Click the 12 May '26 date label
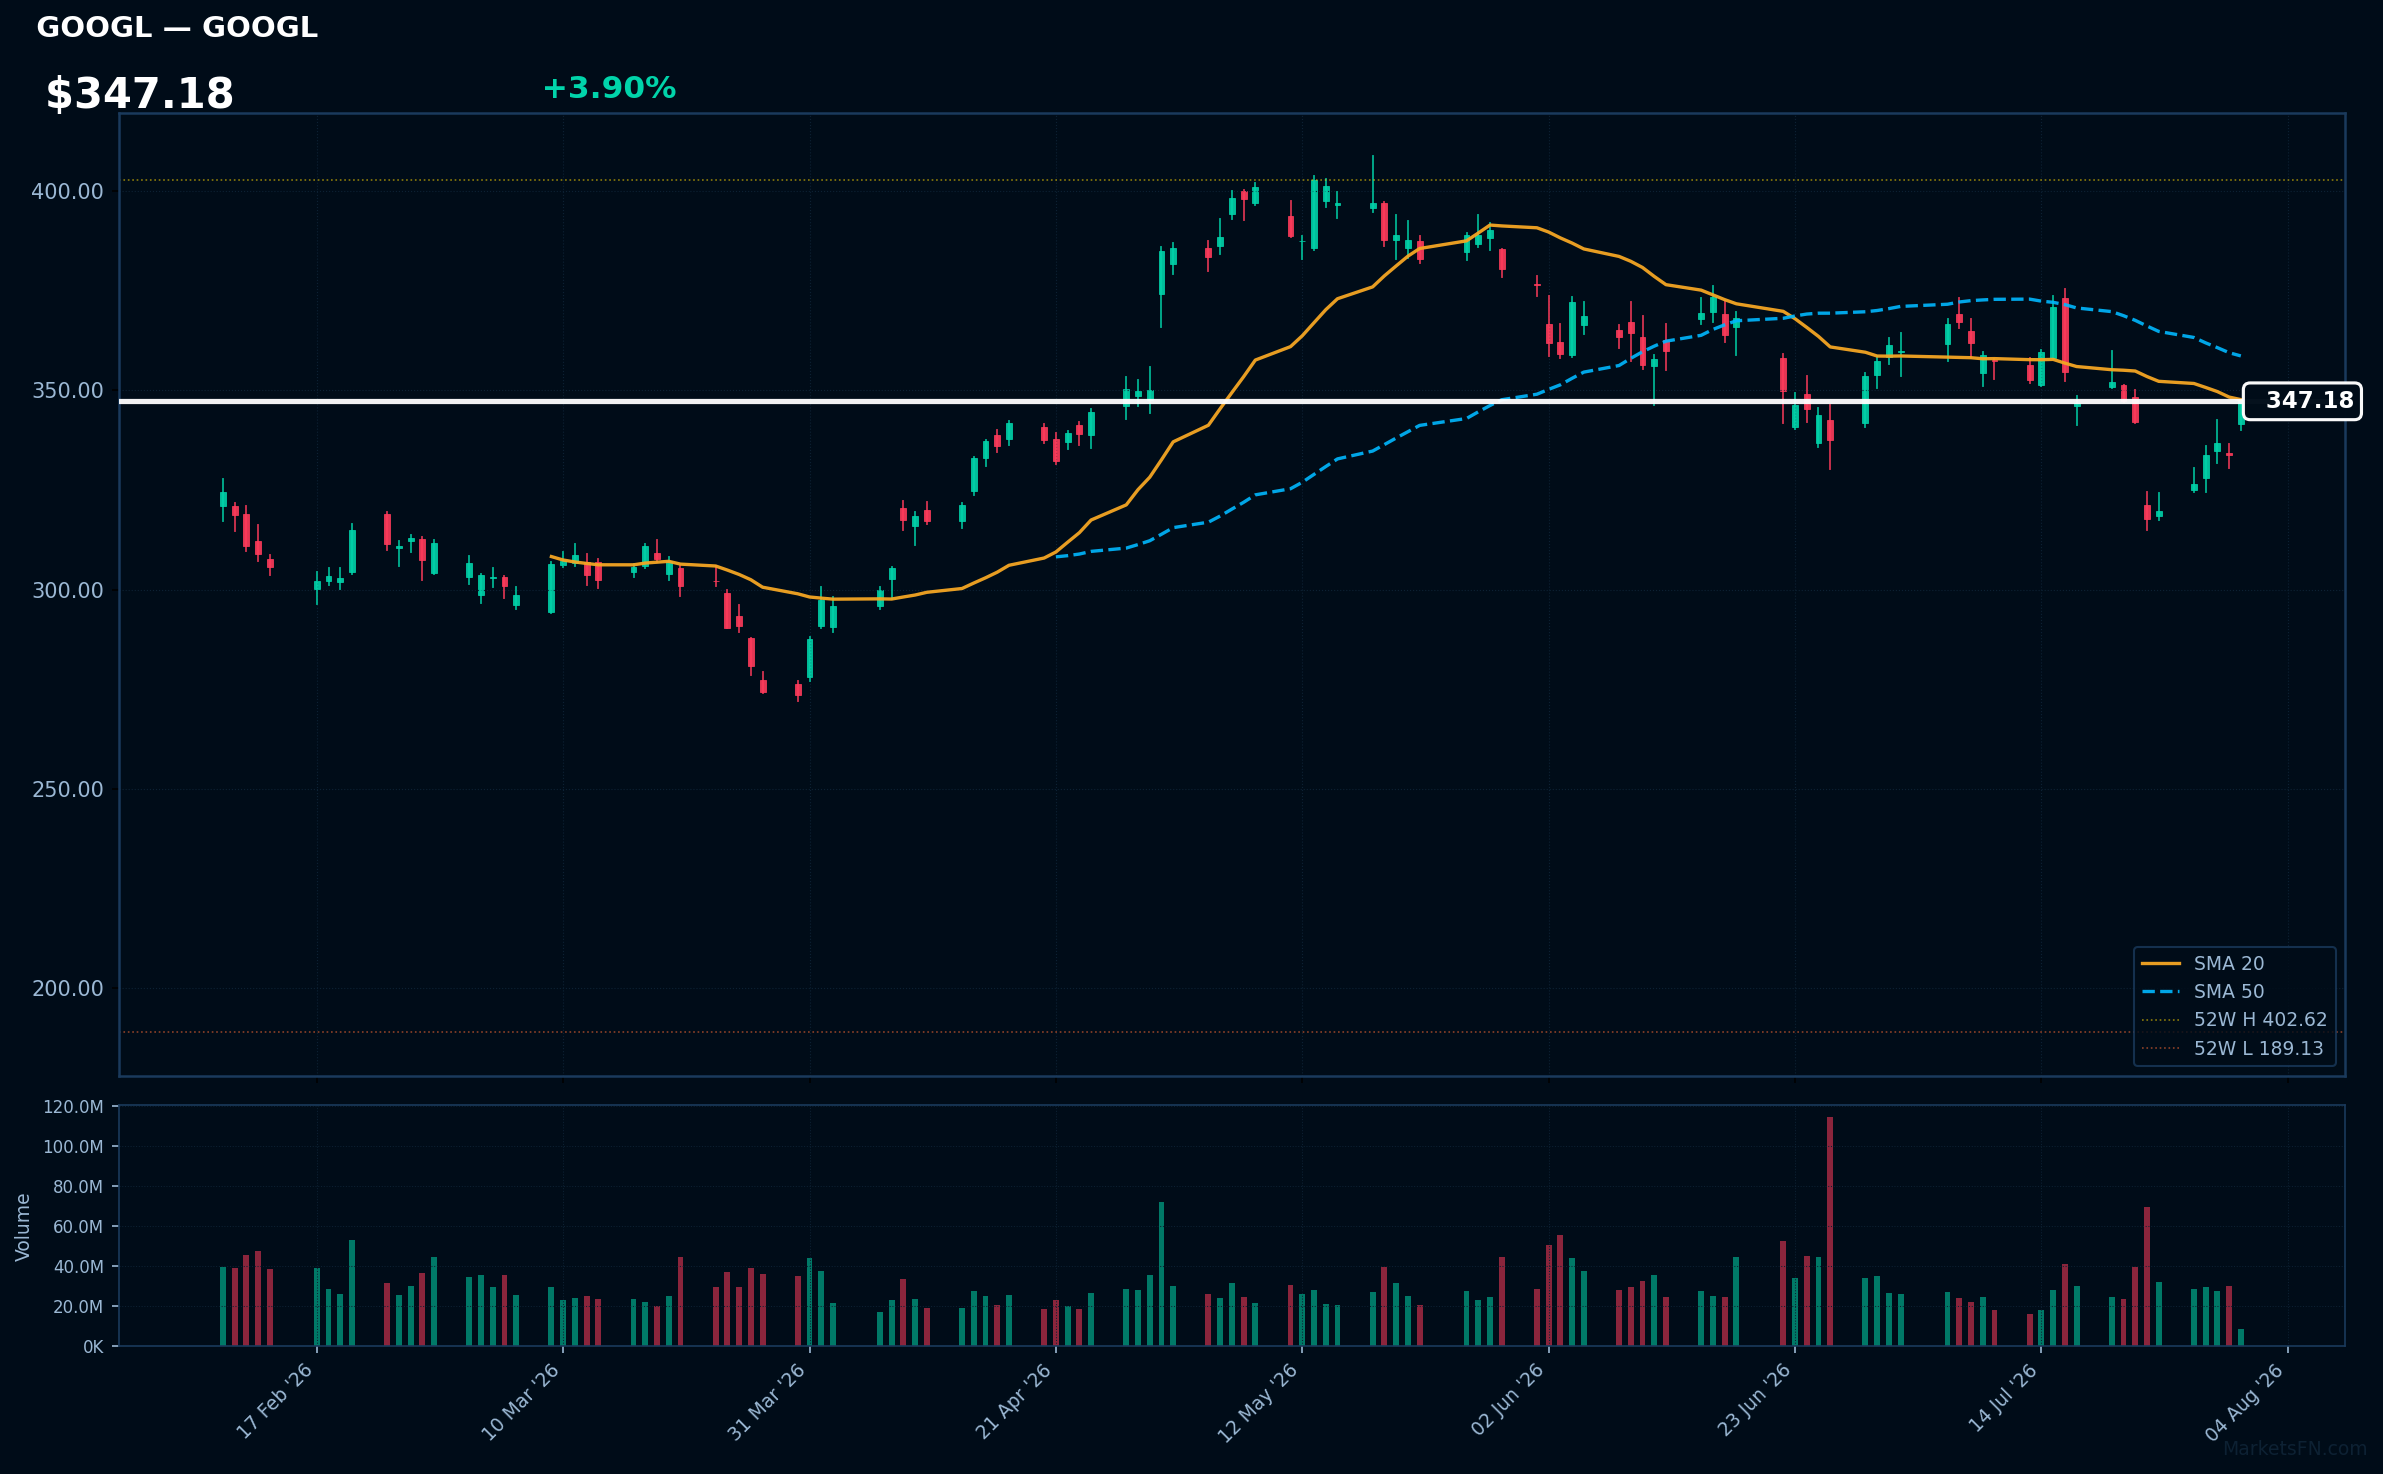Screen dimensions: 2383x1474 1257,1402
